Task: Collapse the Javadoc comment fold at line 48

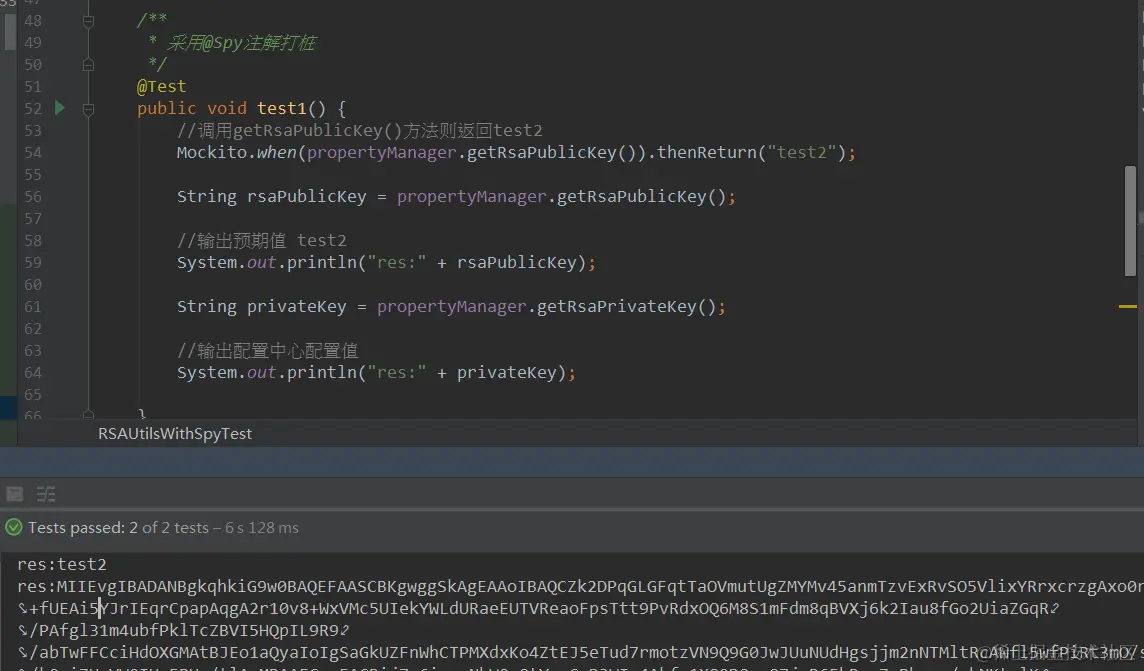Action: point(88,21)
